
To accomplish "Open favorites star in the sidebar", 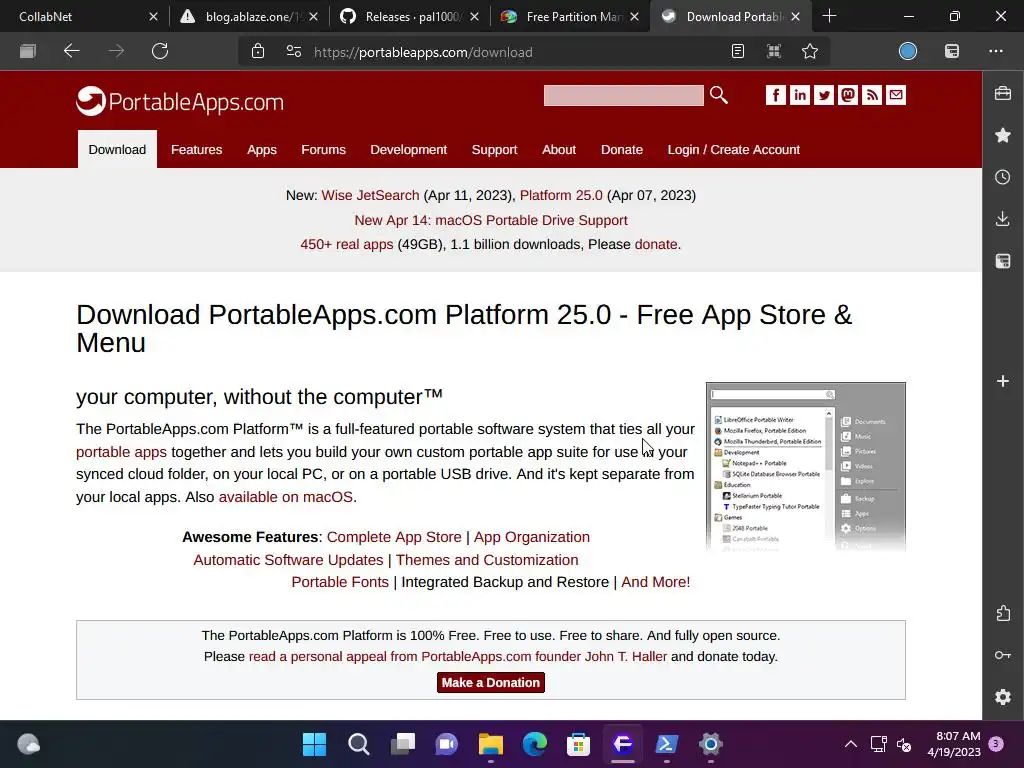I will point(1003,135).
